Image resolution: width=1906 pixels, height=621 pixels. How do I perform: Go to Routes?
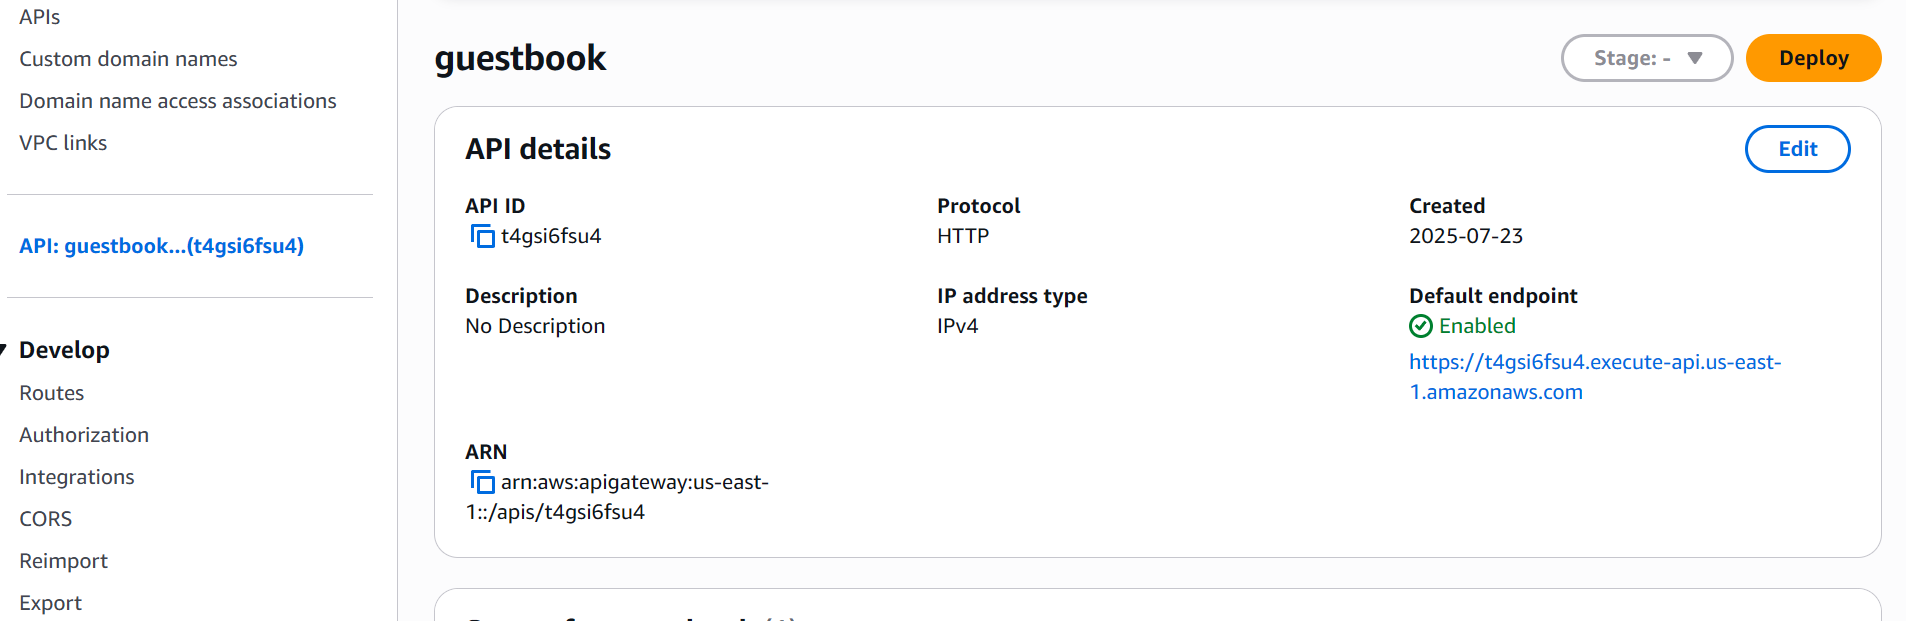click(52, 393)
